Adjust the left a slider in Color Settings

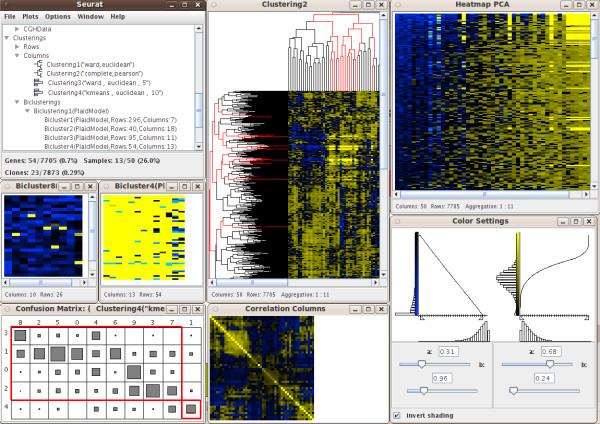click(x=421, y=364)
